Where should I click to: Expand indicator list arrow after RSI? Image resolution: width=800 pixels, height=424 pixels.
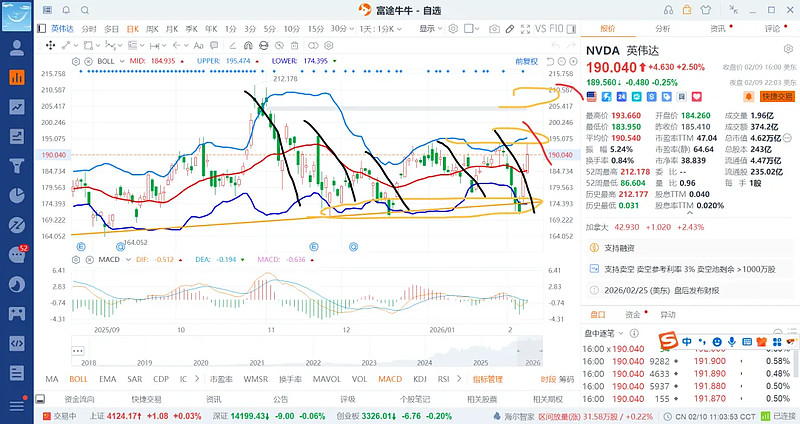(459, 379)
